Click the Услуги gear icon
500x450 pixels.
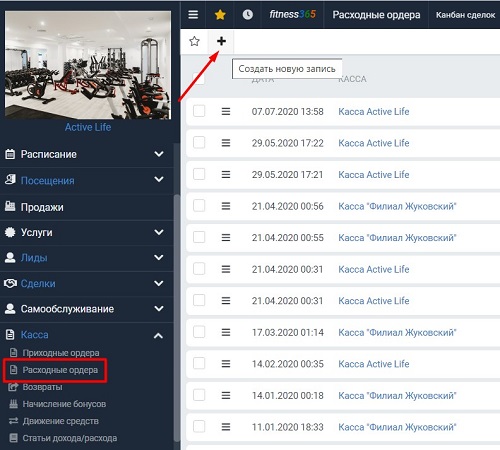tap(10, 232)
